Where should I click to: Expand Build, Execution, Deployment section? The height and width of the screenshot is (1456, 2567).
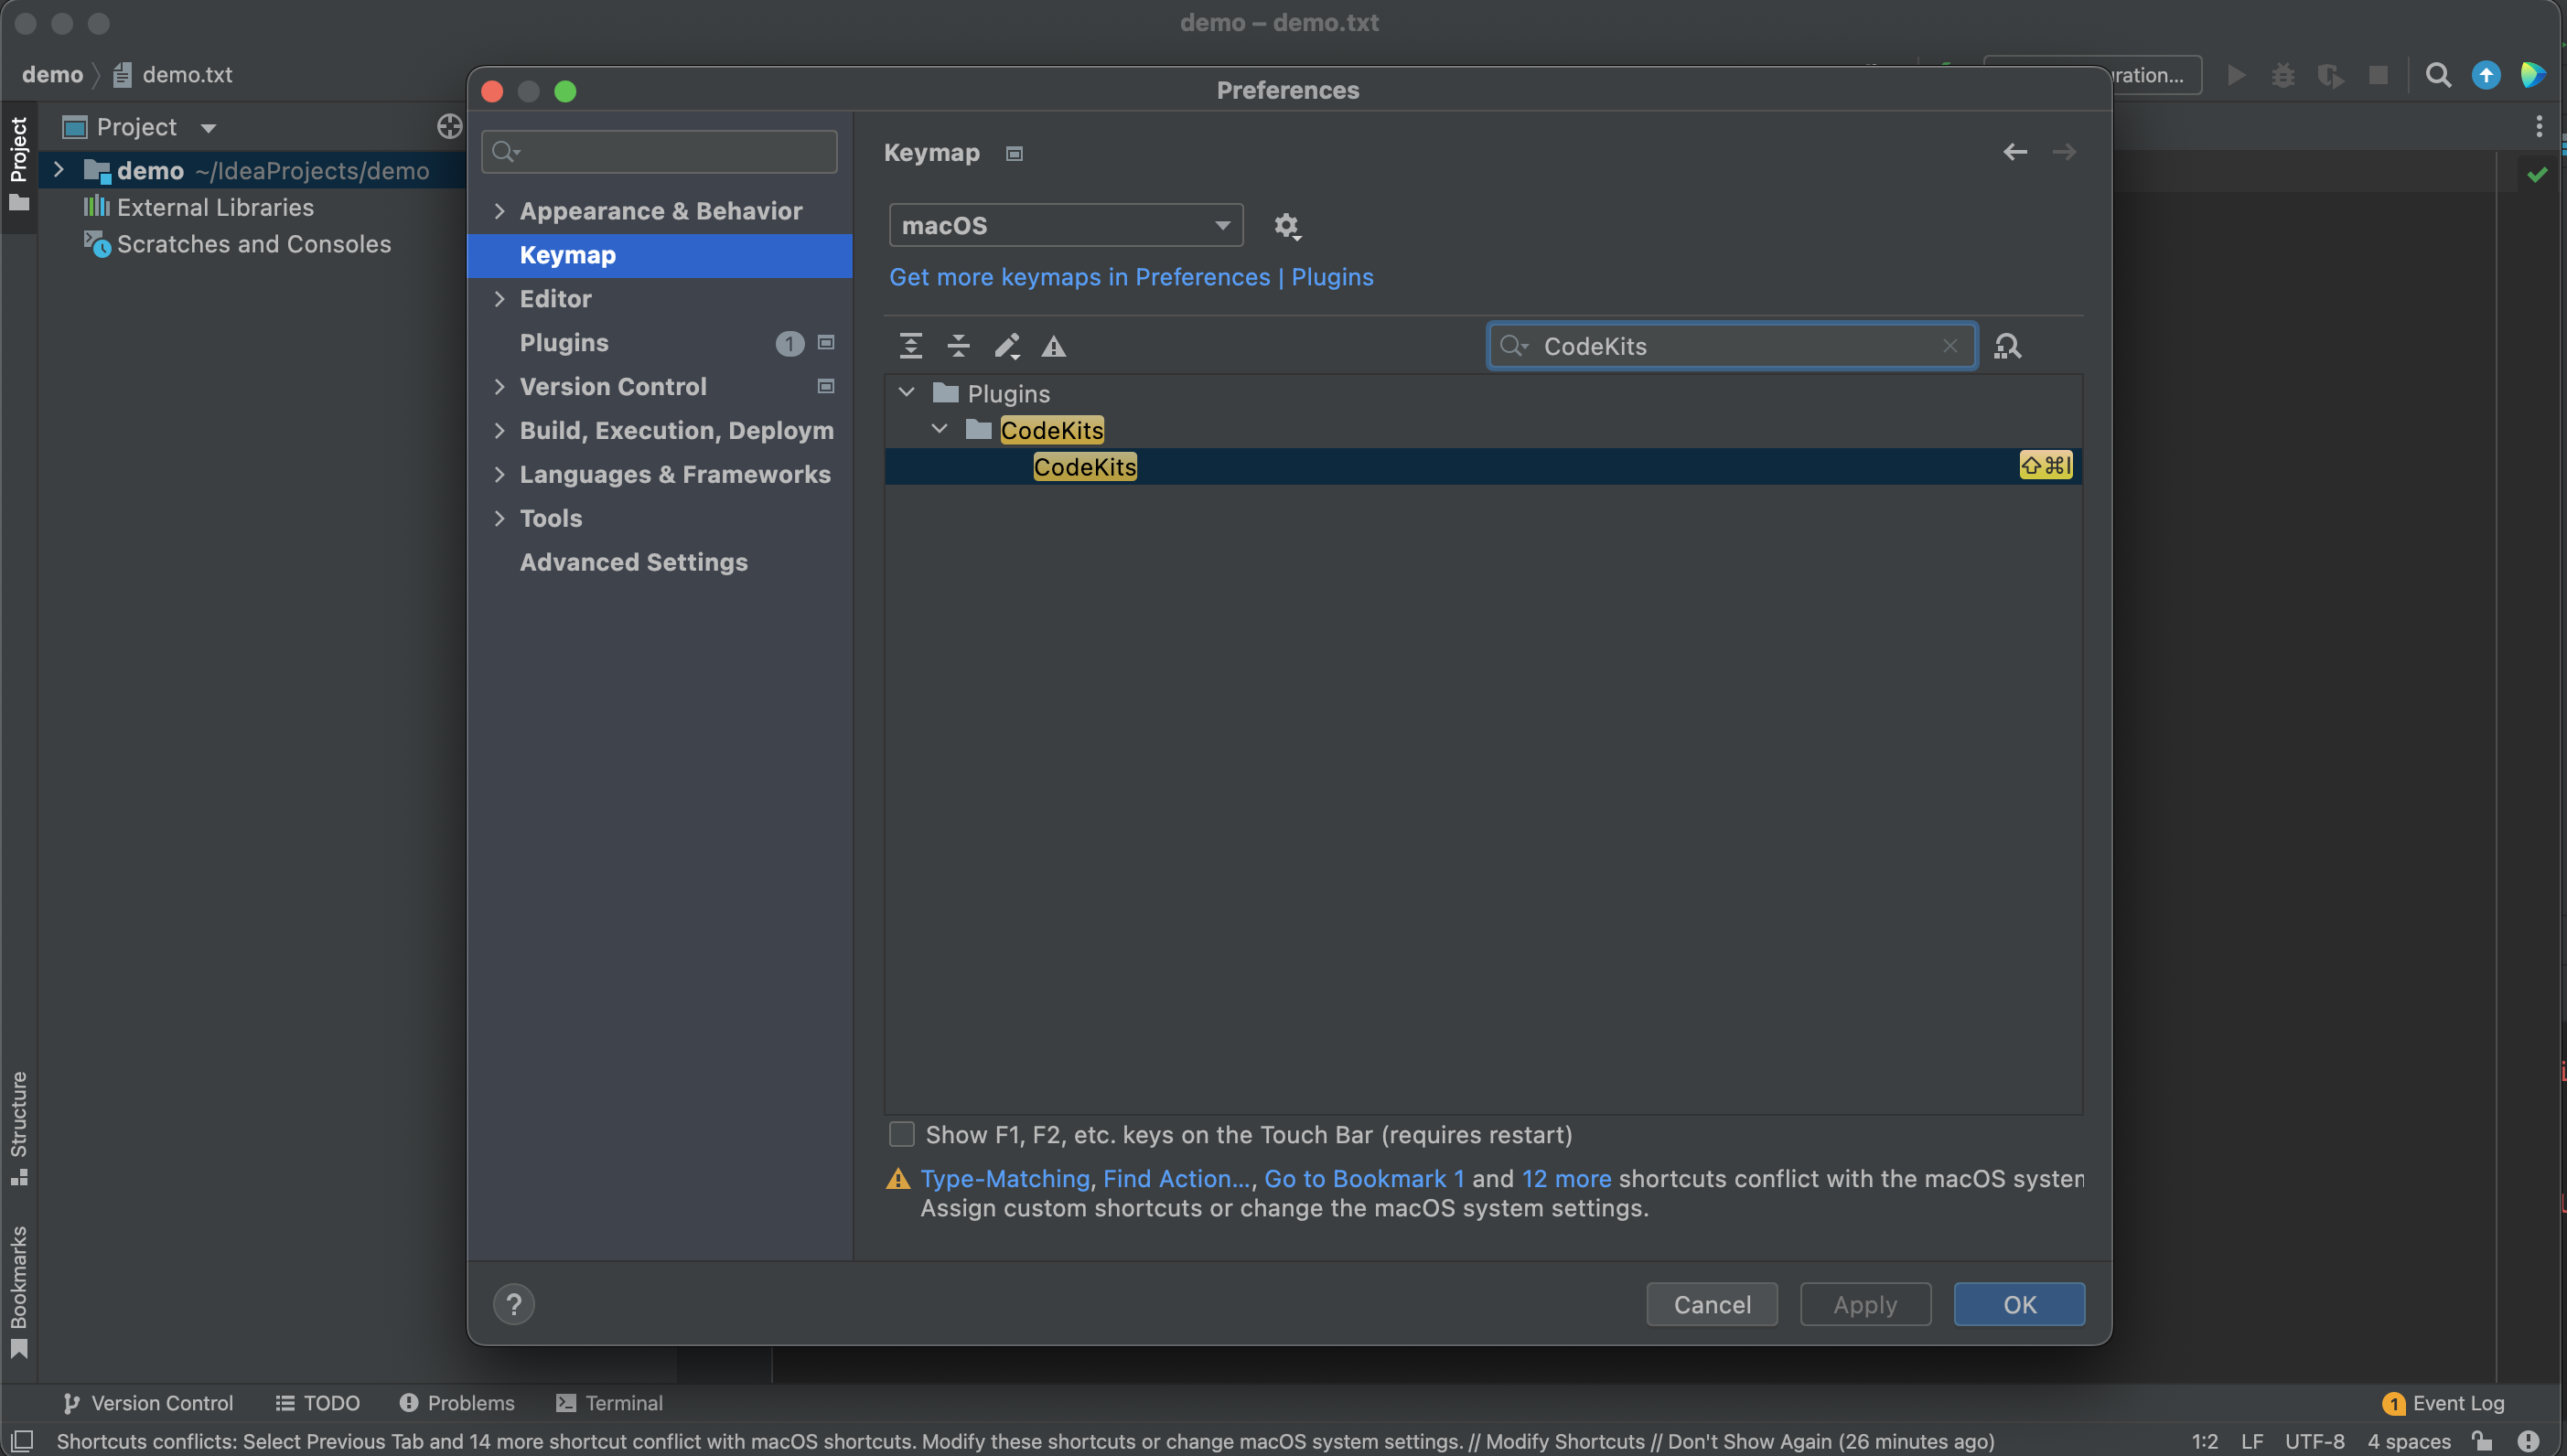pos(499,431)
